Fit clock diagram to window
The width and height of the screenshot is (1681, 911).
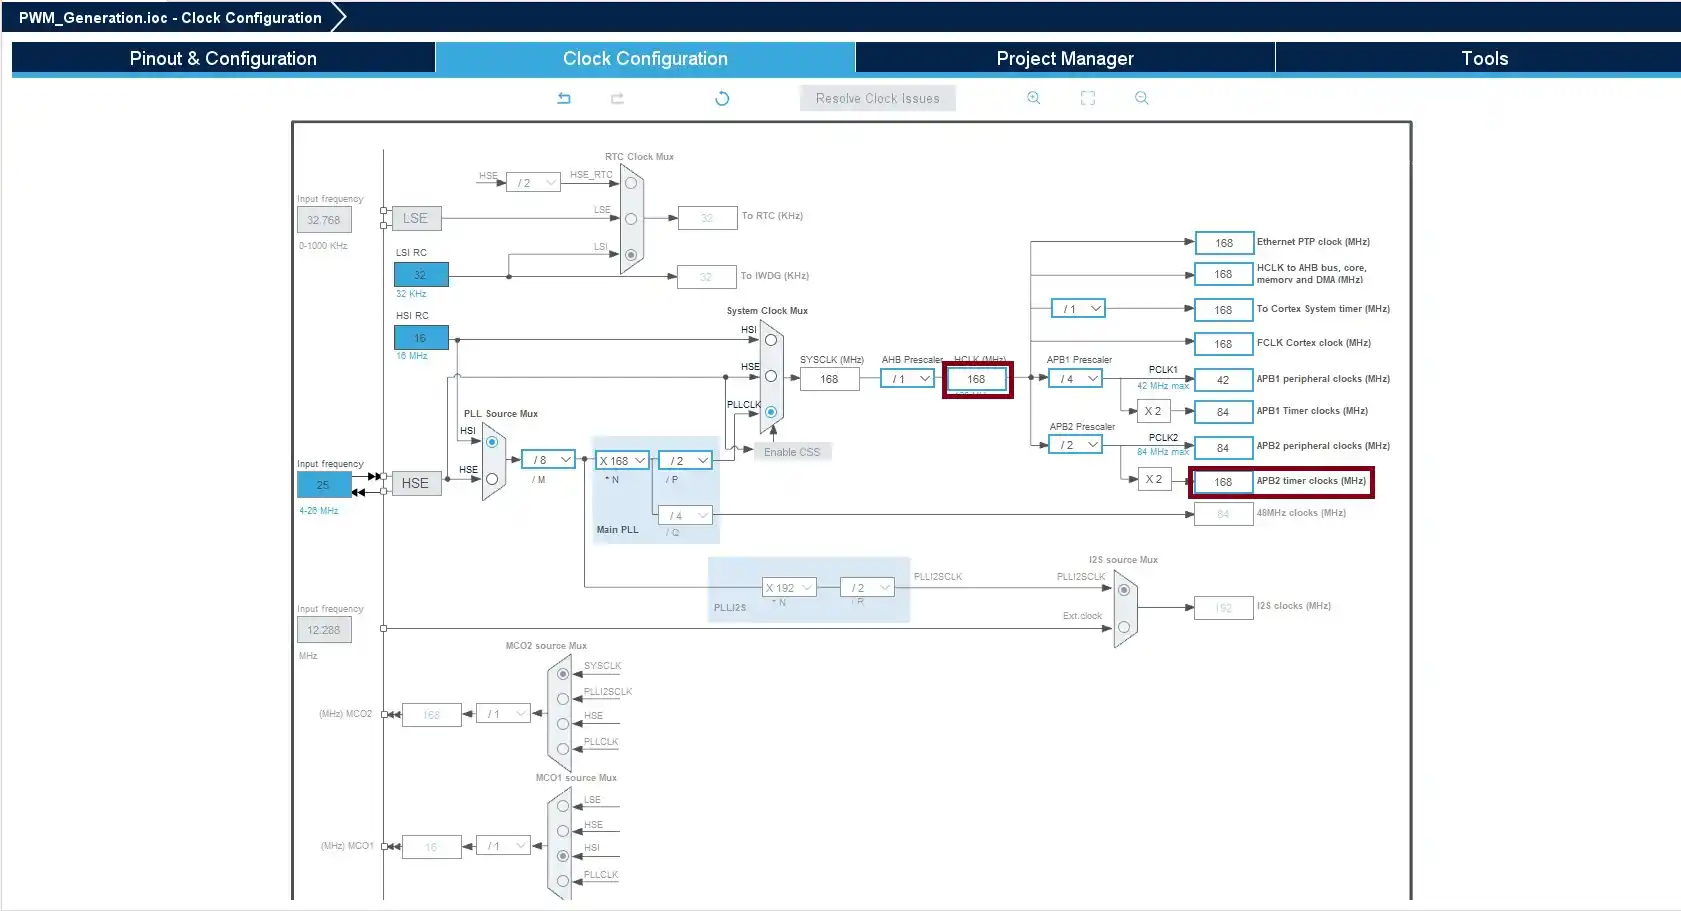pyautogui.click(x=1088, y=98)
